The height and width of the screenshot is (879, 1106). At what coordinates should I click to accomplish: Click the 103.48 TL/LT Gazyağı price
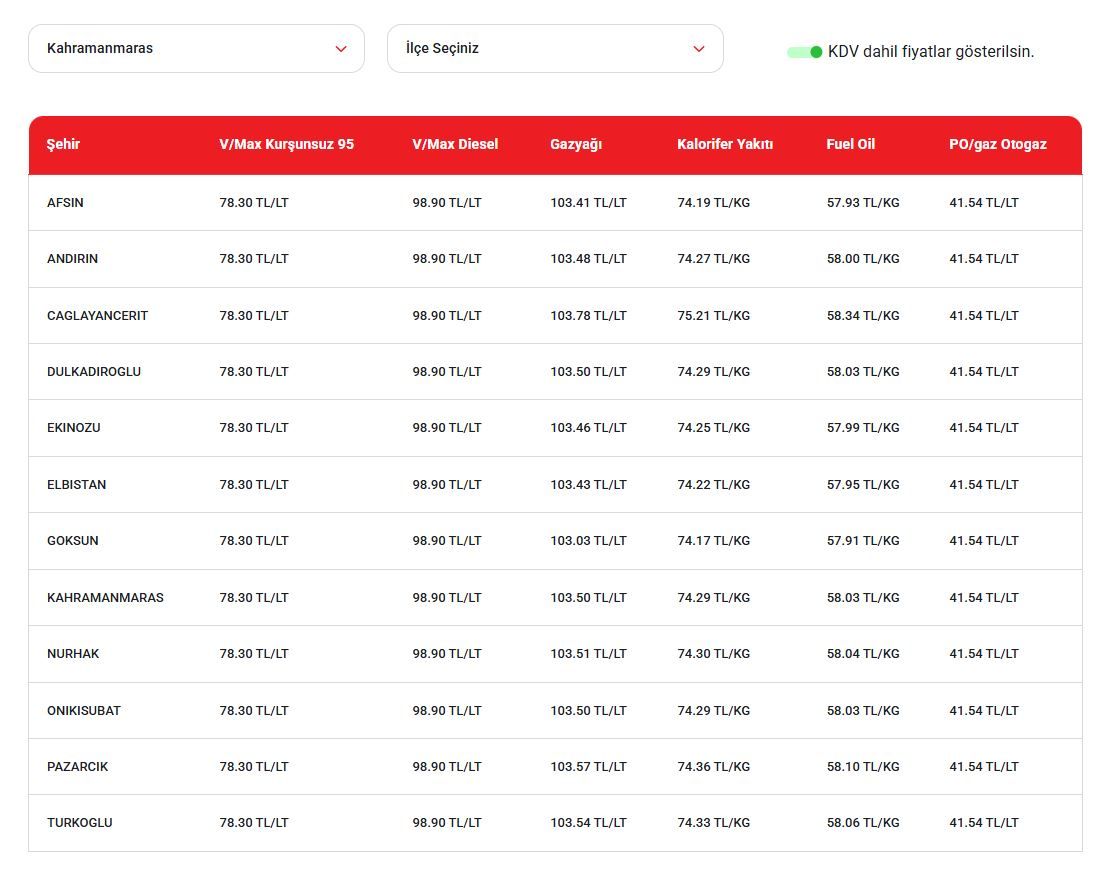pyautogui.click(x=588, y=259)
